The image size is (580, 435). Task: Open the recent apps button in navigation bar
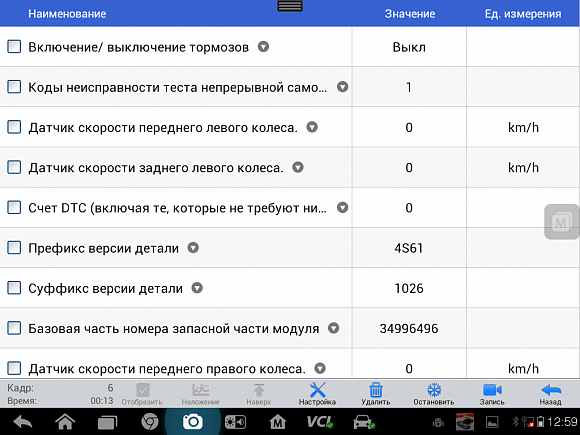107,422
